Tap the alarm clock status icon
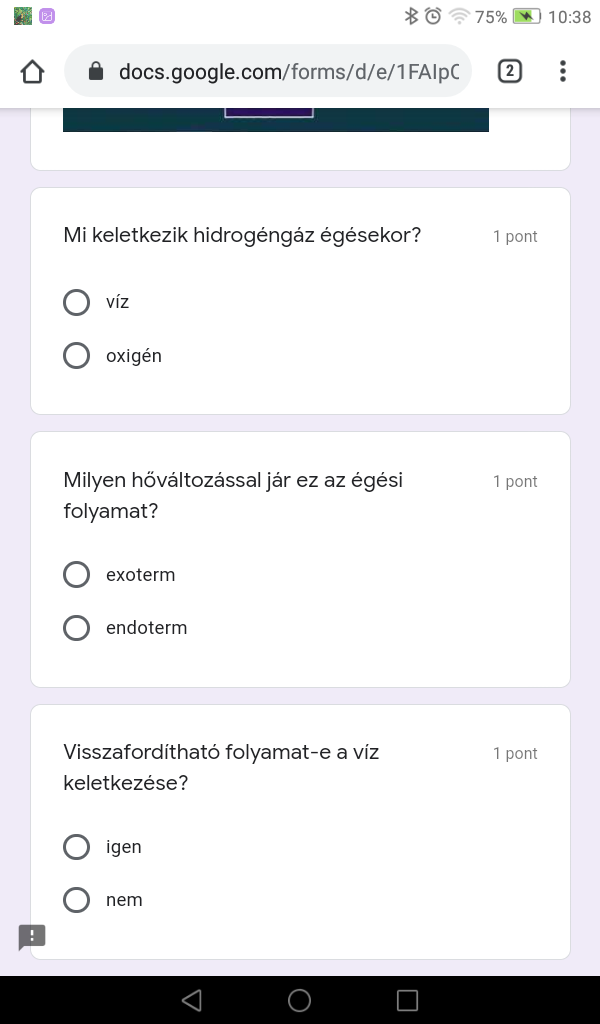Image resolution: width=600 pixels, height=1024 pixels. [433, 16]
